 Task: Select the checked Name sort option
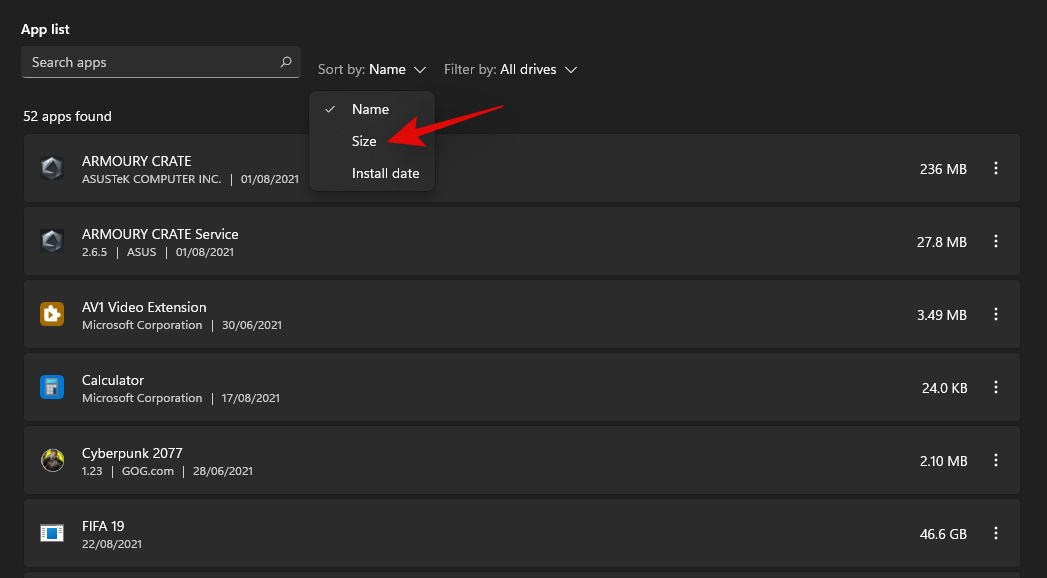click(x=370, y=109)
